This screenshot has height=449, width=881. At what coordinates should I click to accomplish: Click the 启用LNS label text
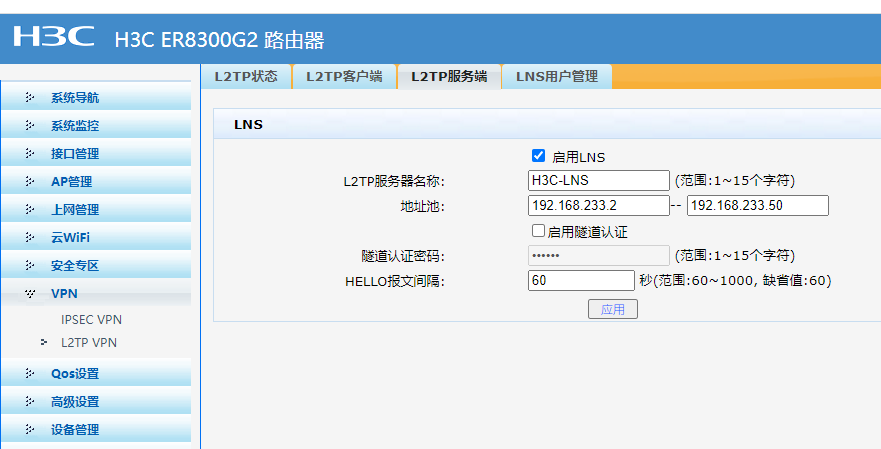[579, 157]
